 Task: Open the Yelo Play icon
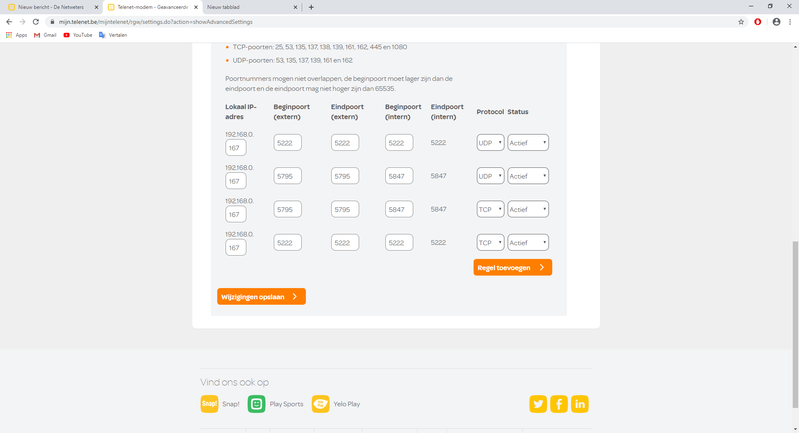(320, 404)
